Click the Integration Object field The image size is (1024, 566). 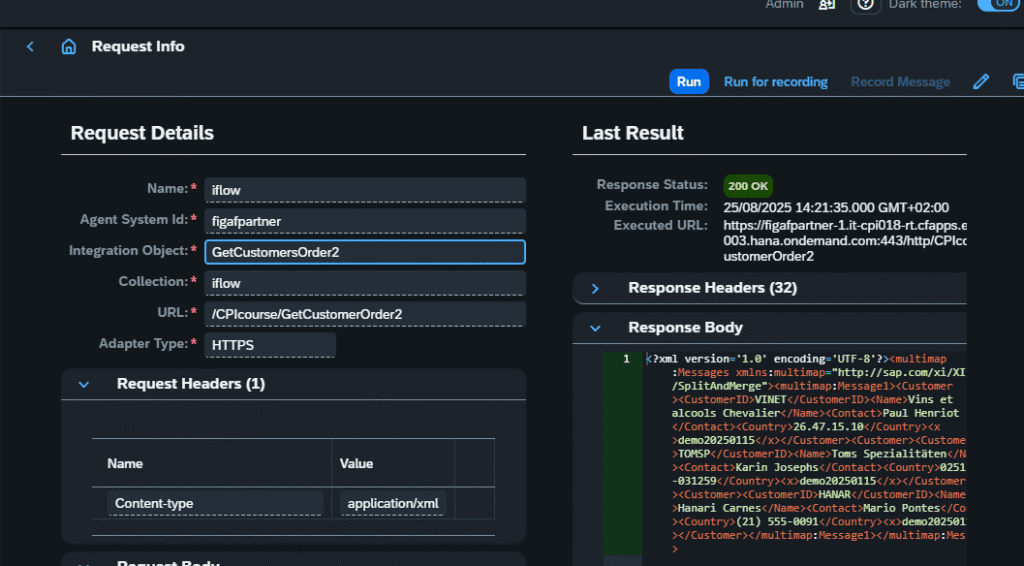(365, 252)
